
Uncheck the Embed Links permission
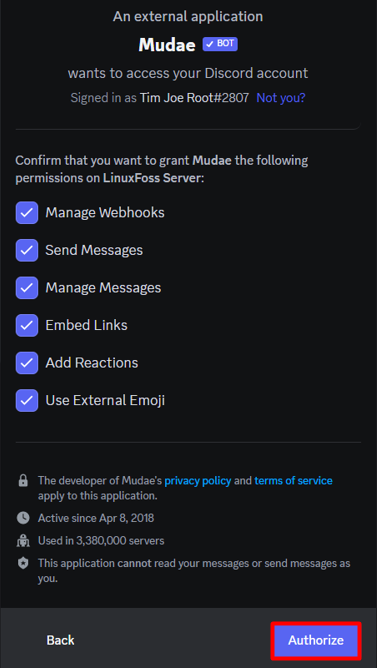tap(27, 325)
